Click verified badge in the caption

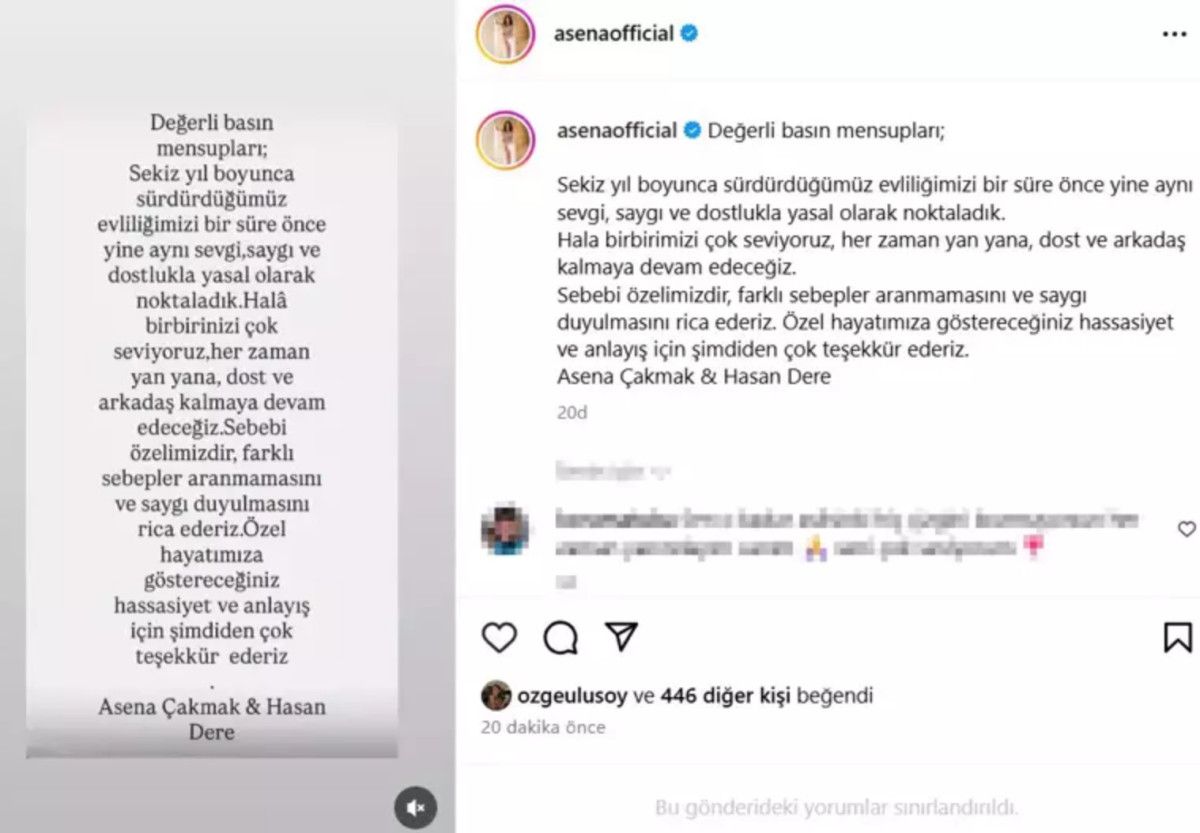(691, 130)
